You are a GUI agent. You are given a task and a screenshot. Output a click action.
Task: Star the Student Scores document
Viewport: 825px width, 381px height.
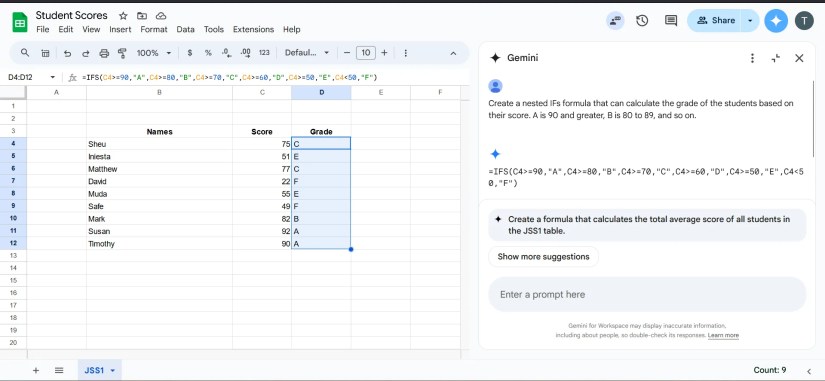pyautogui.click(x=123, y=16)
